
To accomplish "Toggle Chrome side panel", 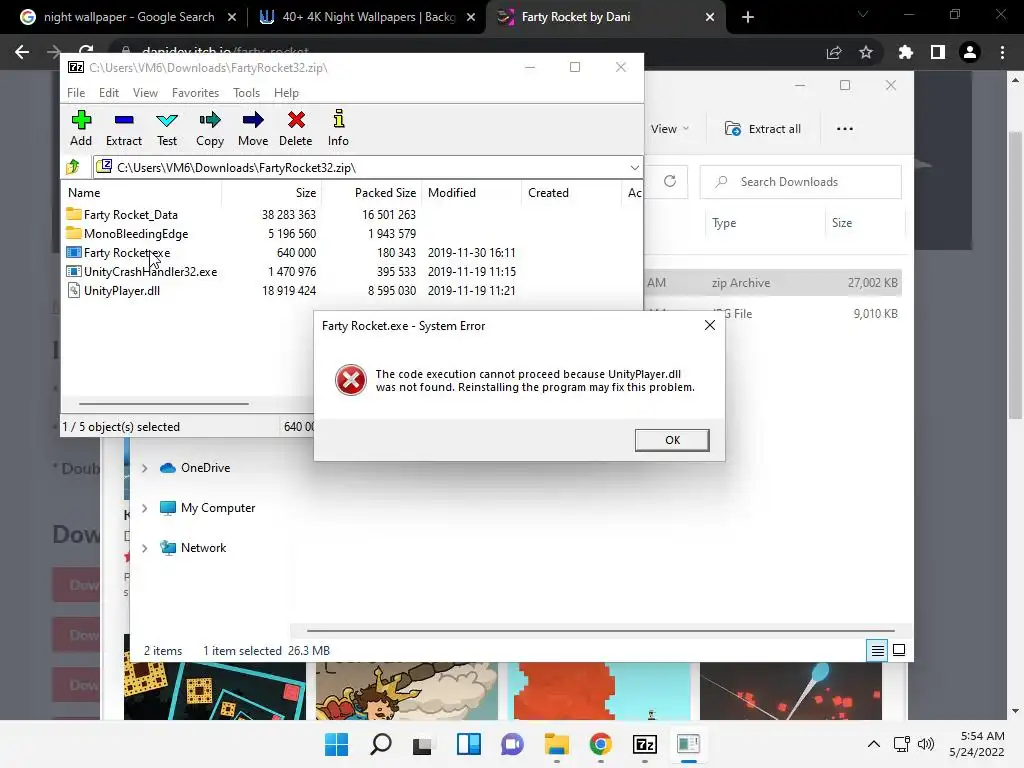I will click(x=938, y=52).
